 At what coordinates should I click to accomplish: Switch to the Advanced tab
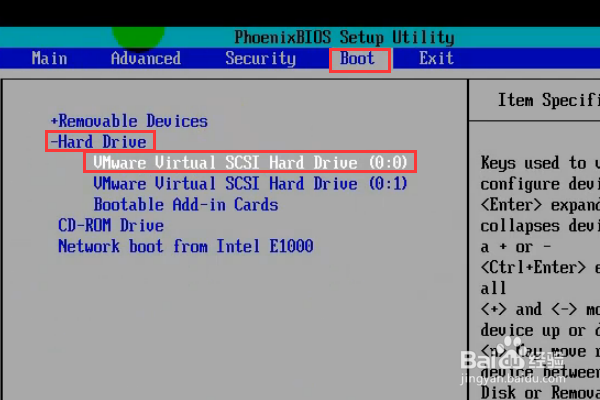coord(146,59)
